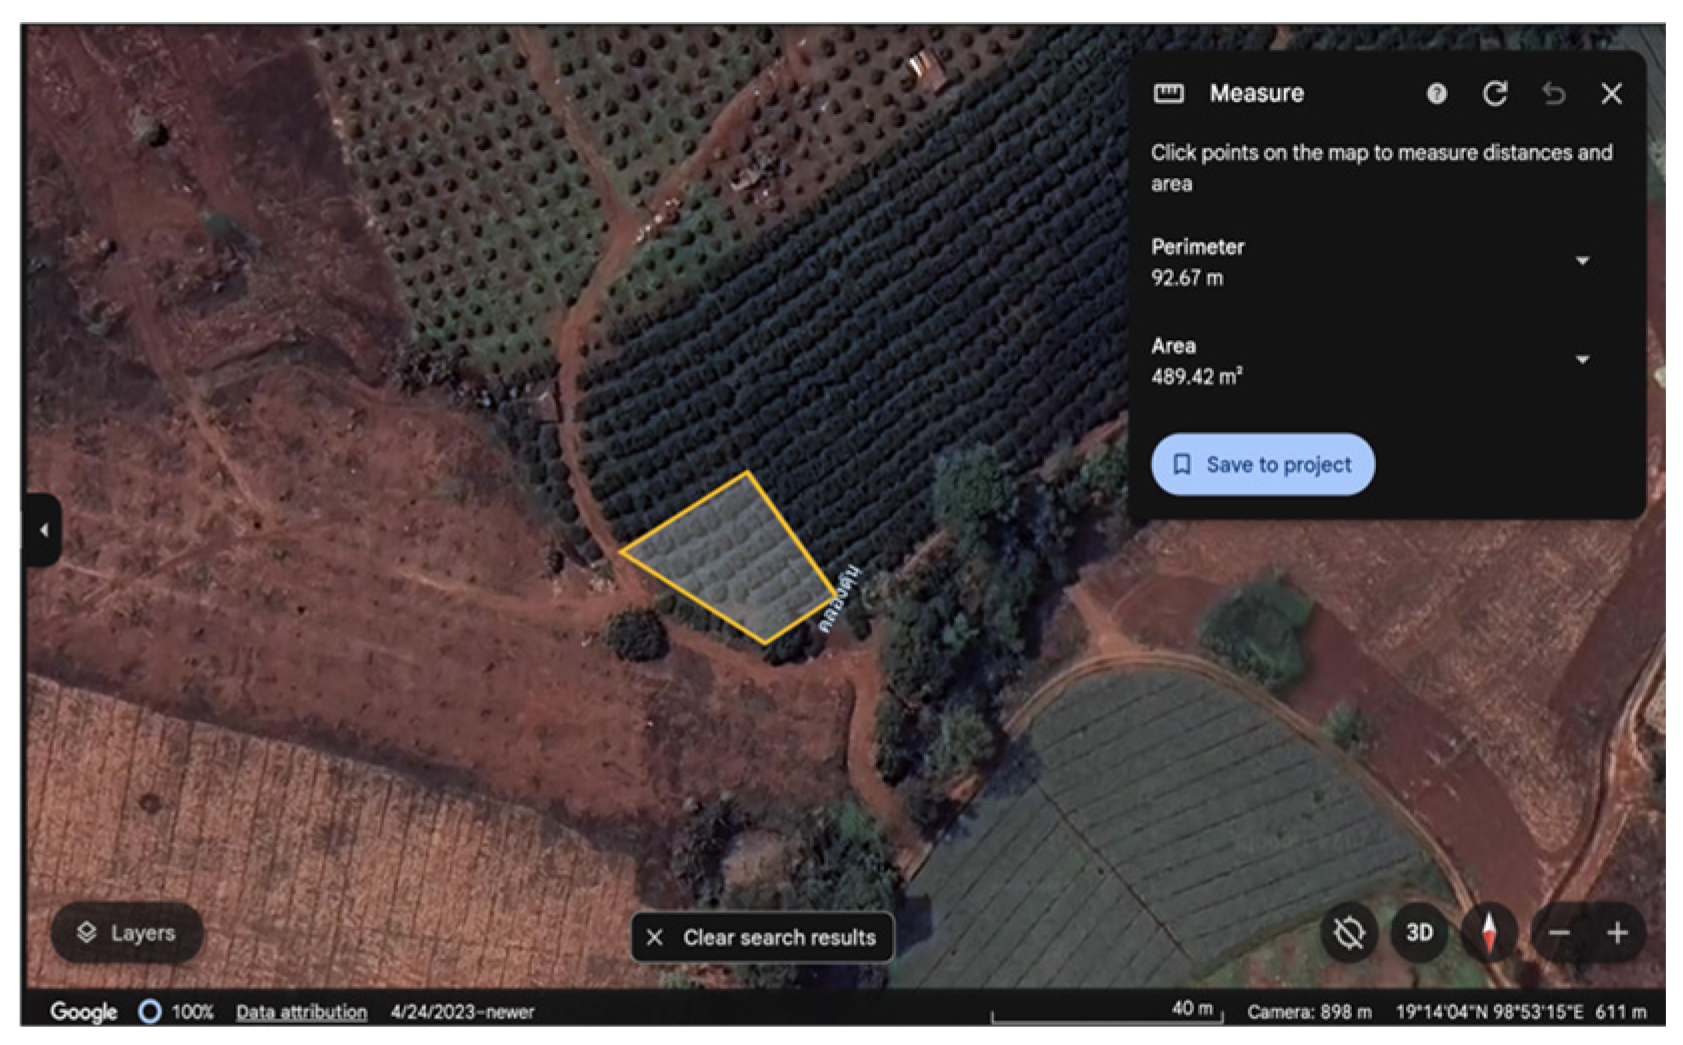Zoom out with the minus button

coord(1559,933)
